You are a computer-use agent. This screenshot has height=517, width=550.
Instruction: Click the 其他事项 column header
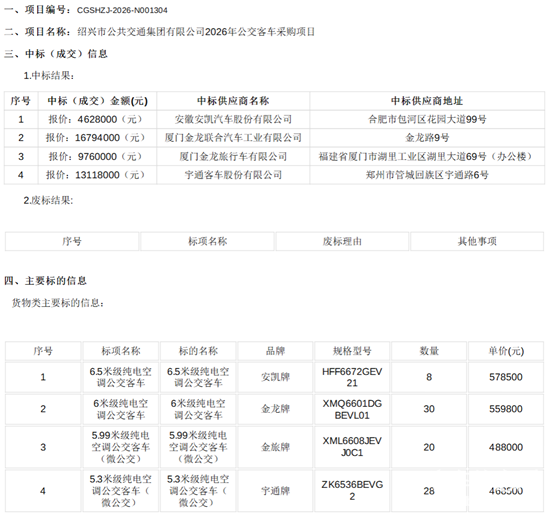(477, 241)
